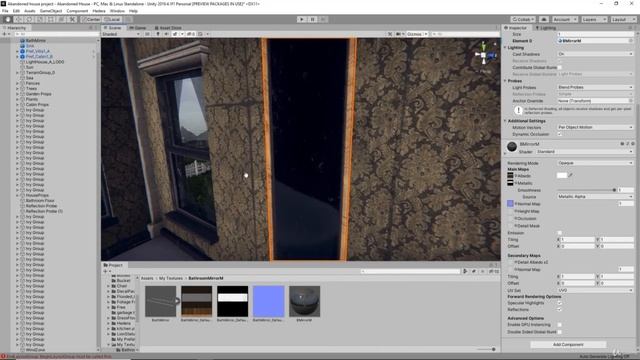640x360 pixels.
Task: Toggle 2D view mode button
Action: tap(147, 34)
